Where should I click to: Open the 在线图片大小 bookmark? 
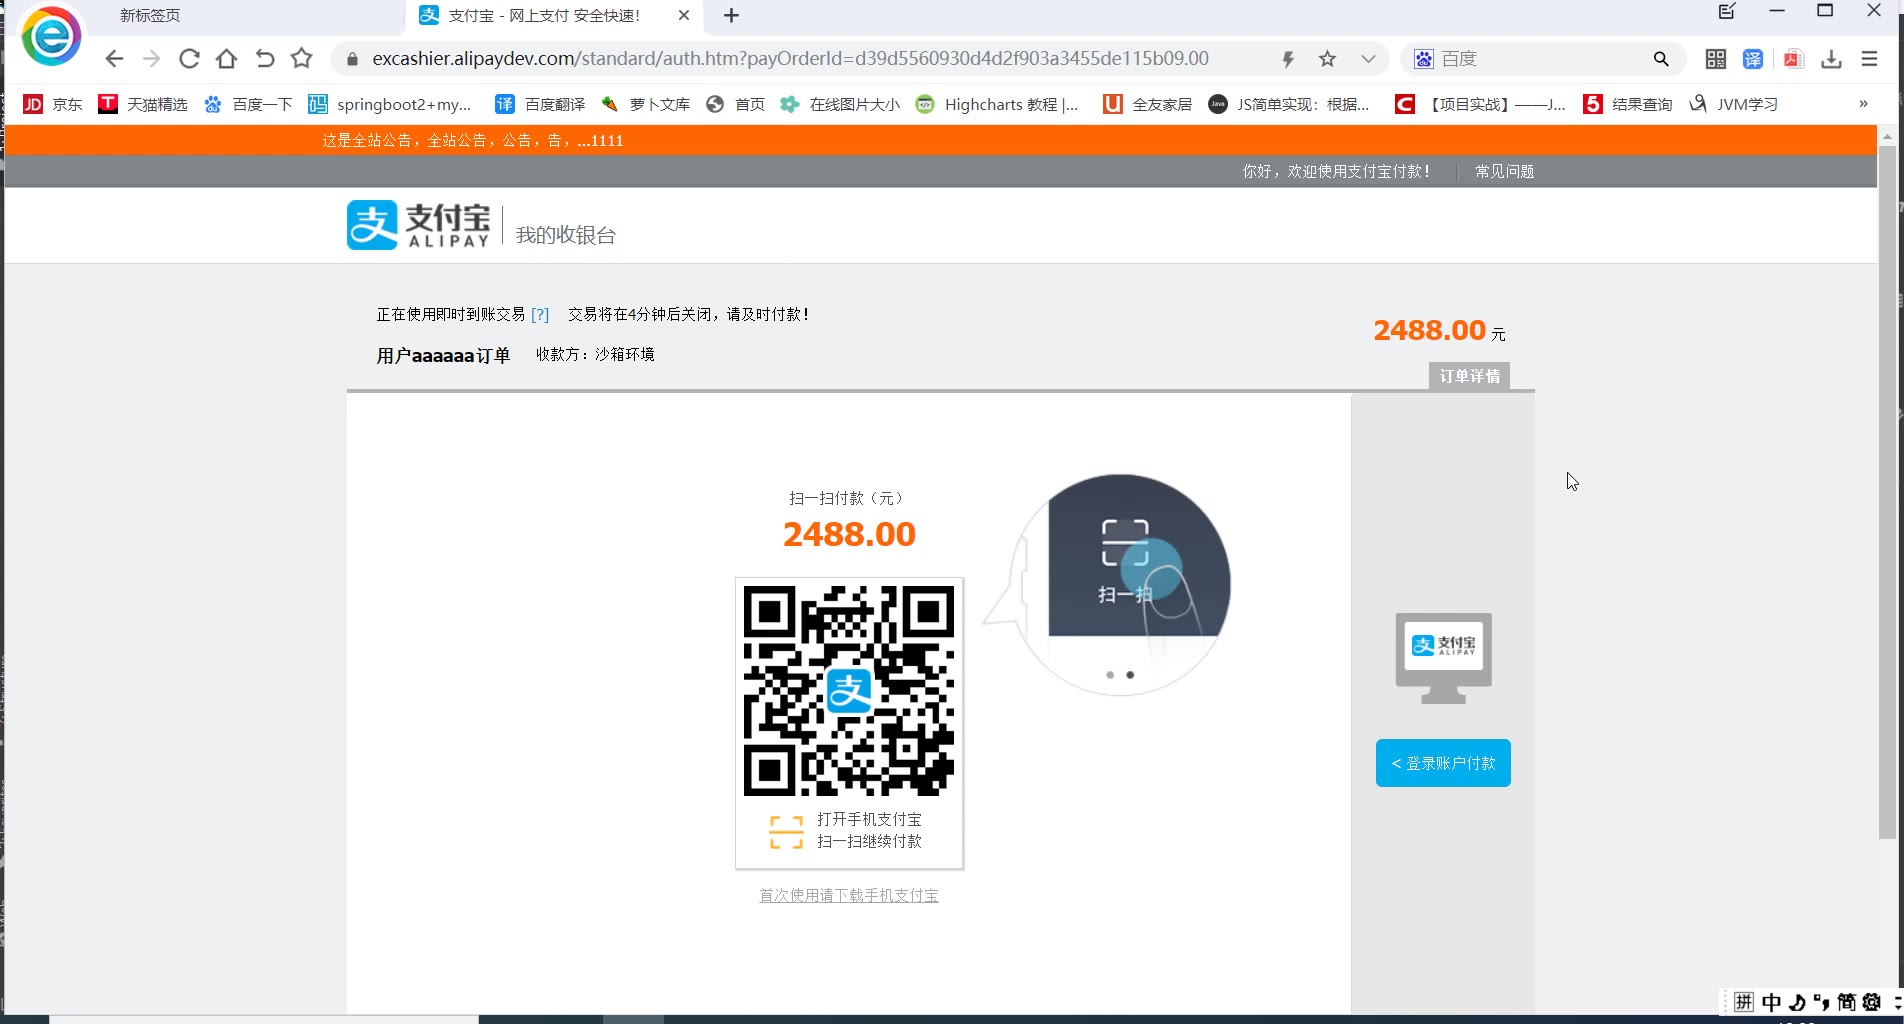tap(840, 104)
